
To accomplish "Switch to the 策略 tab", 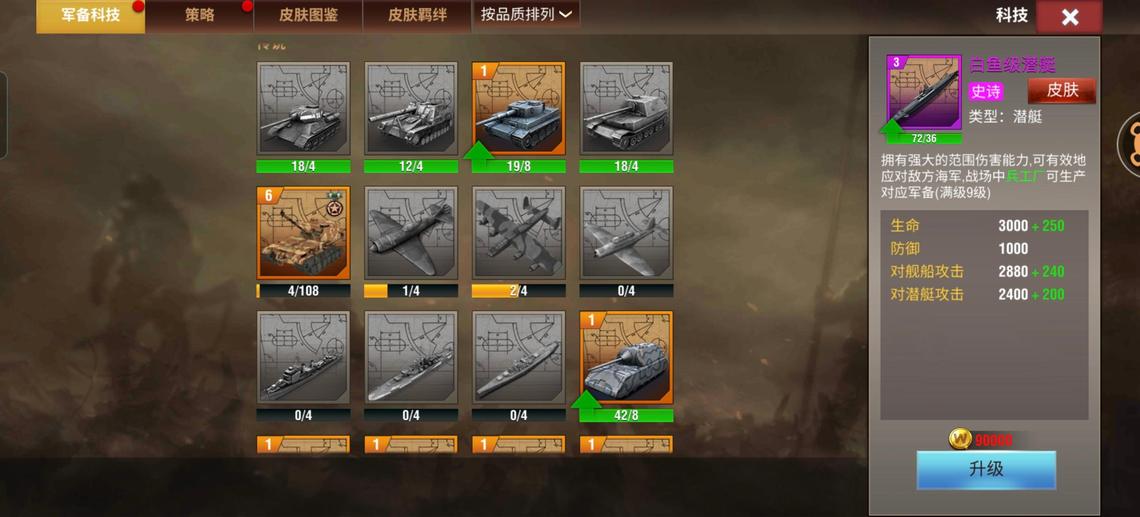I will click(x=199, y=15).
